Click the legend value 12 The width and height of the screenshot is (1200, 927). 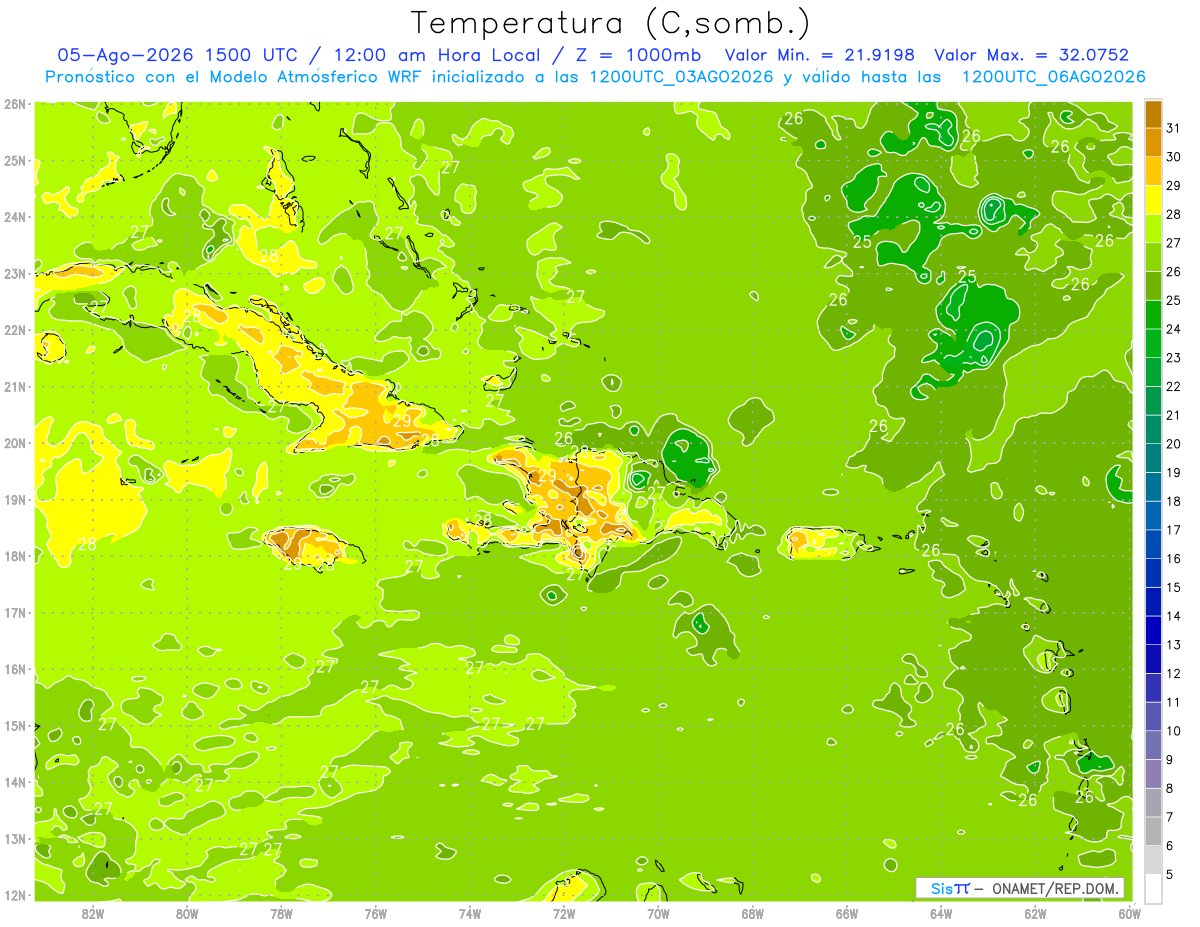coord(1173,673)
